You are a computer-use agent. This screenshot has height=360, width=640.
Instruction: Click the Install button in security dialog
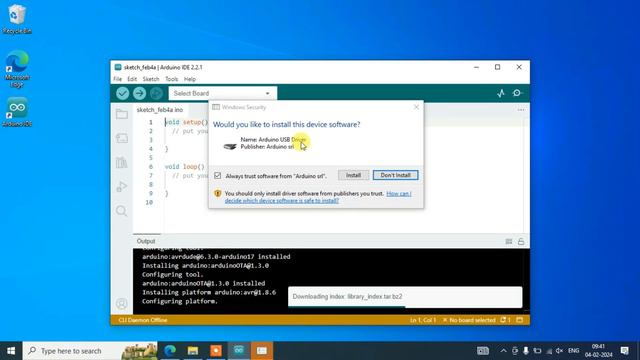pyautogui.click(x=353, y=175)
